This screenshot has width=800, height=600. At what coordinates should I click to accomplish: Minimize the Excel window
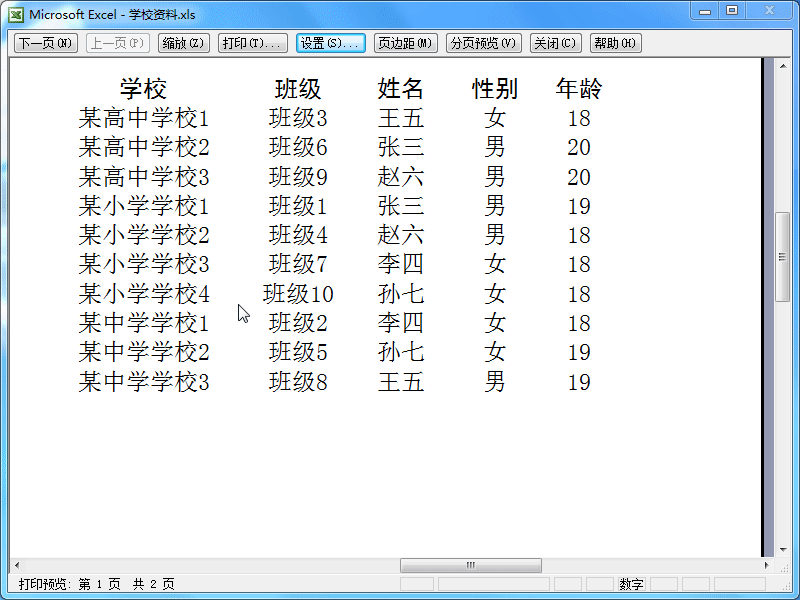[705, 11]
